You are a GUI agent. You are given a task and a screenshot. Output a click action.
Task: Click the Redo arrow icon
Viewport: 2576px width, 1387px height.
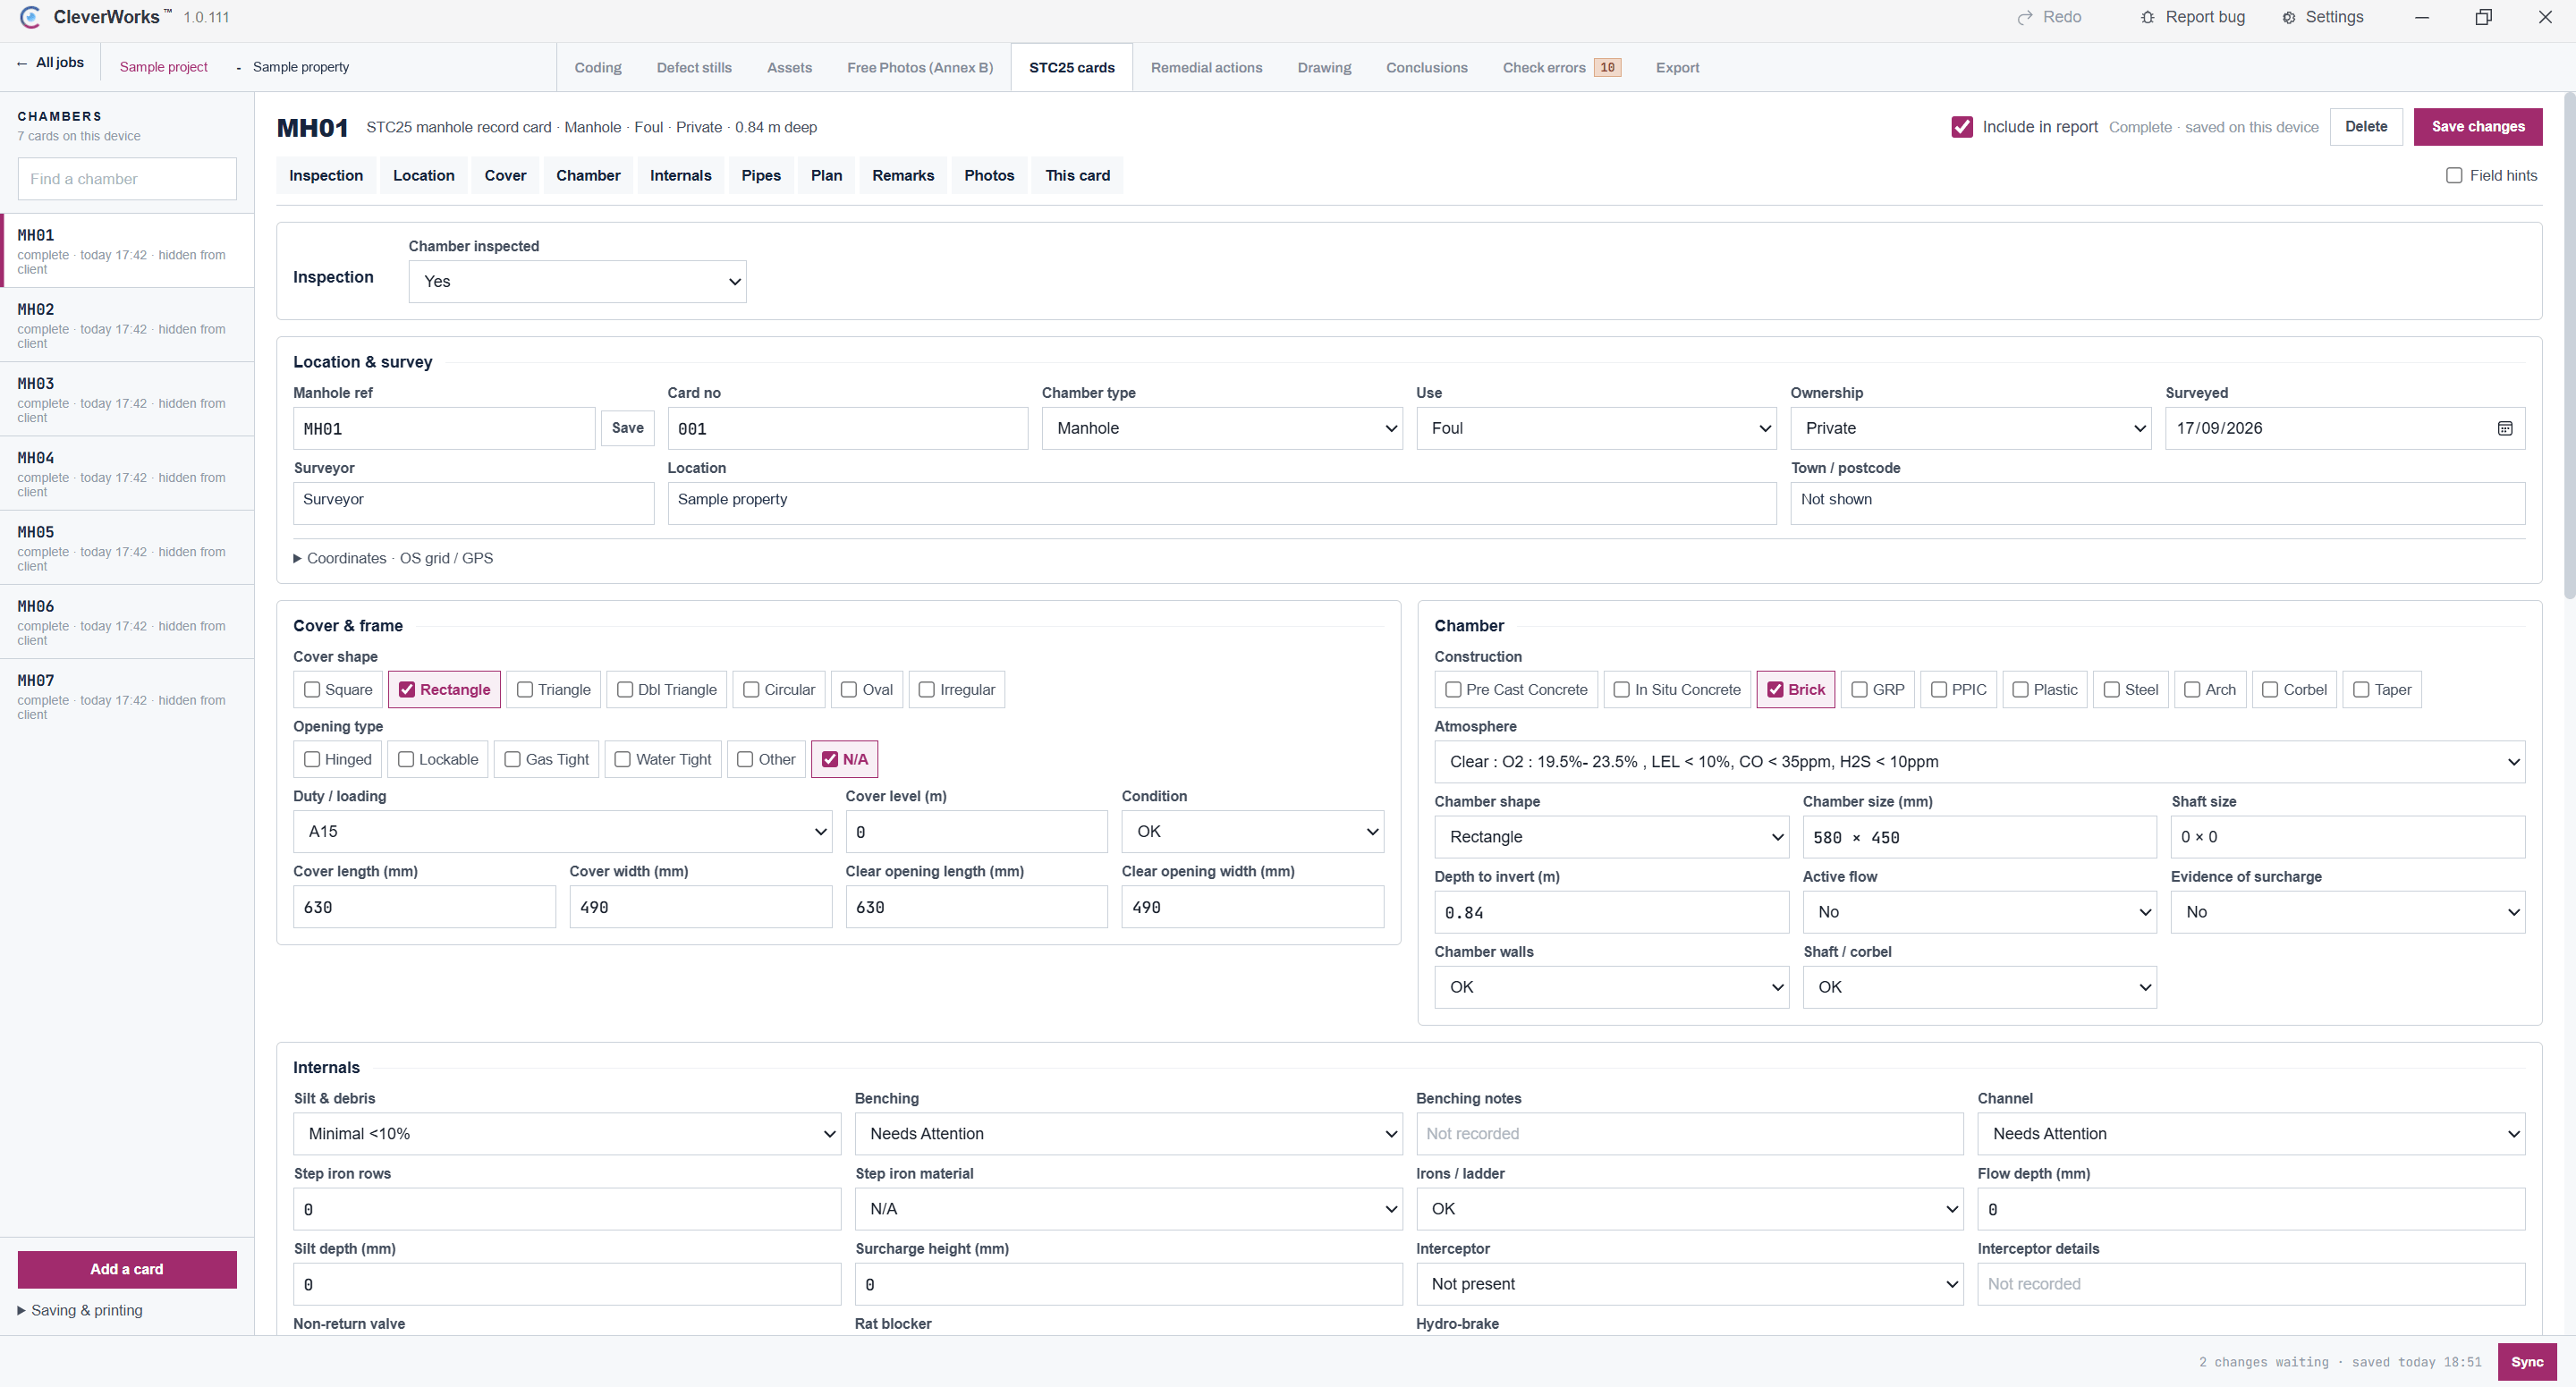pyautogui.click(x=2025, y=18)
